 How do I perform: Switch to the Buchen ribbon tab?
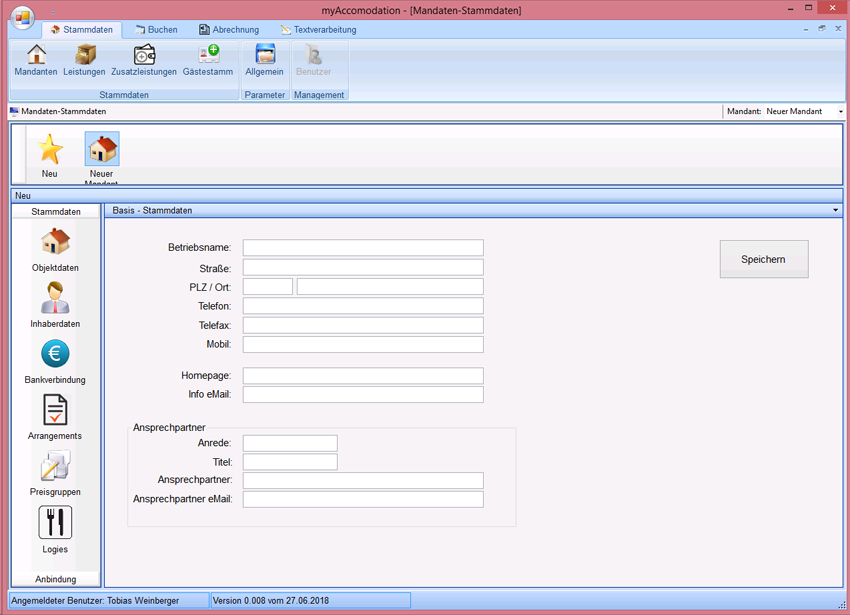click(155, 30)
